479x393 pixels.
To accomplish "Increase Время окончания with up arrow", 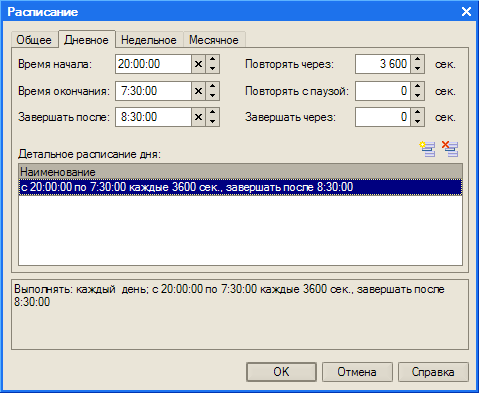I will point(212,86).
